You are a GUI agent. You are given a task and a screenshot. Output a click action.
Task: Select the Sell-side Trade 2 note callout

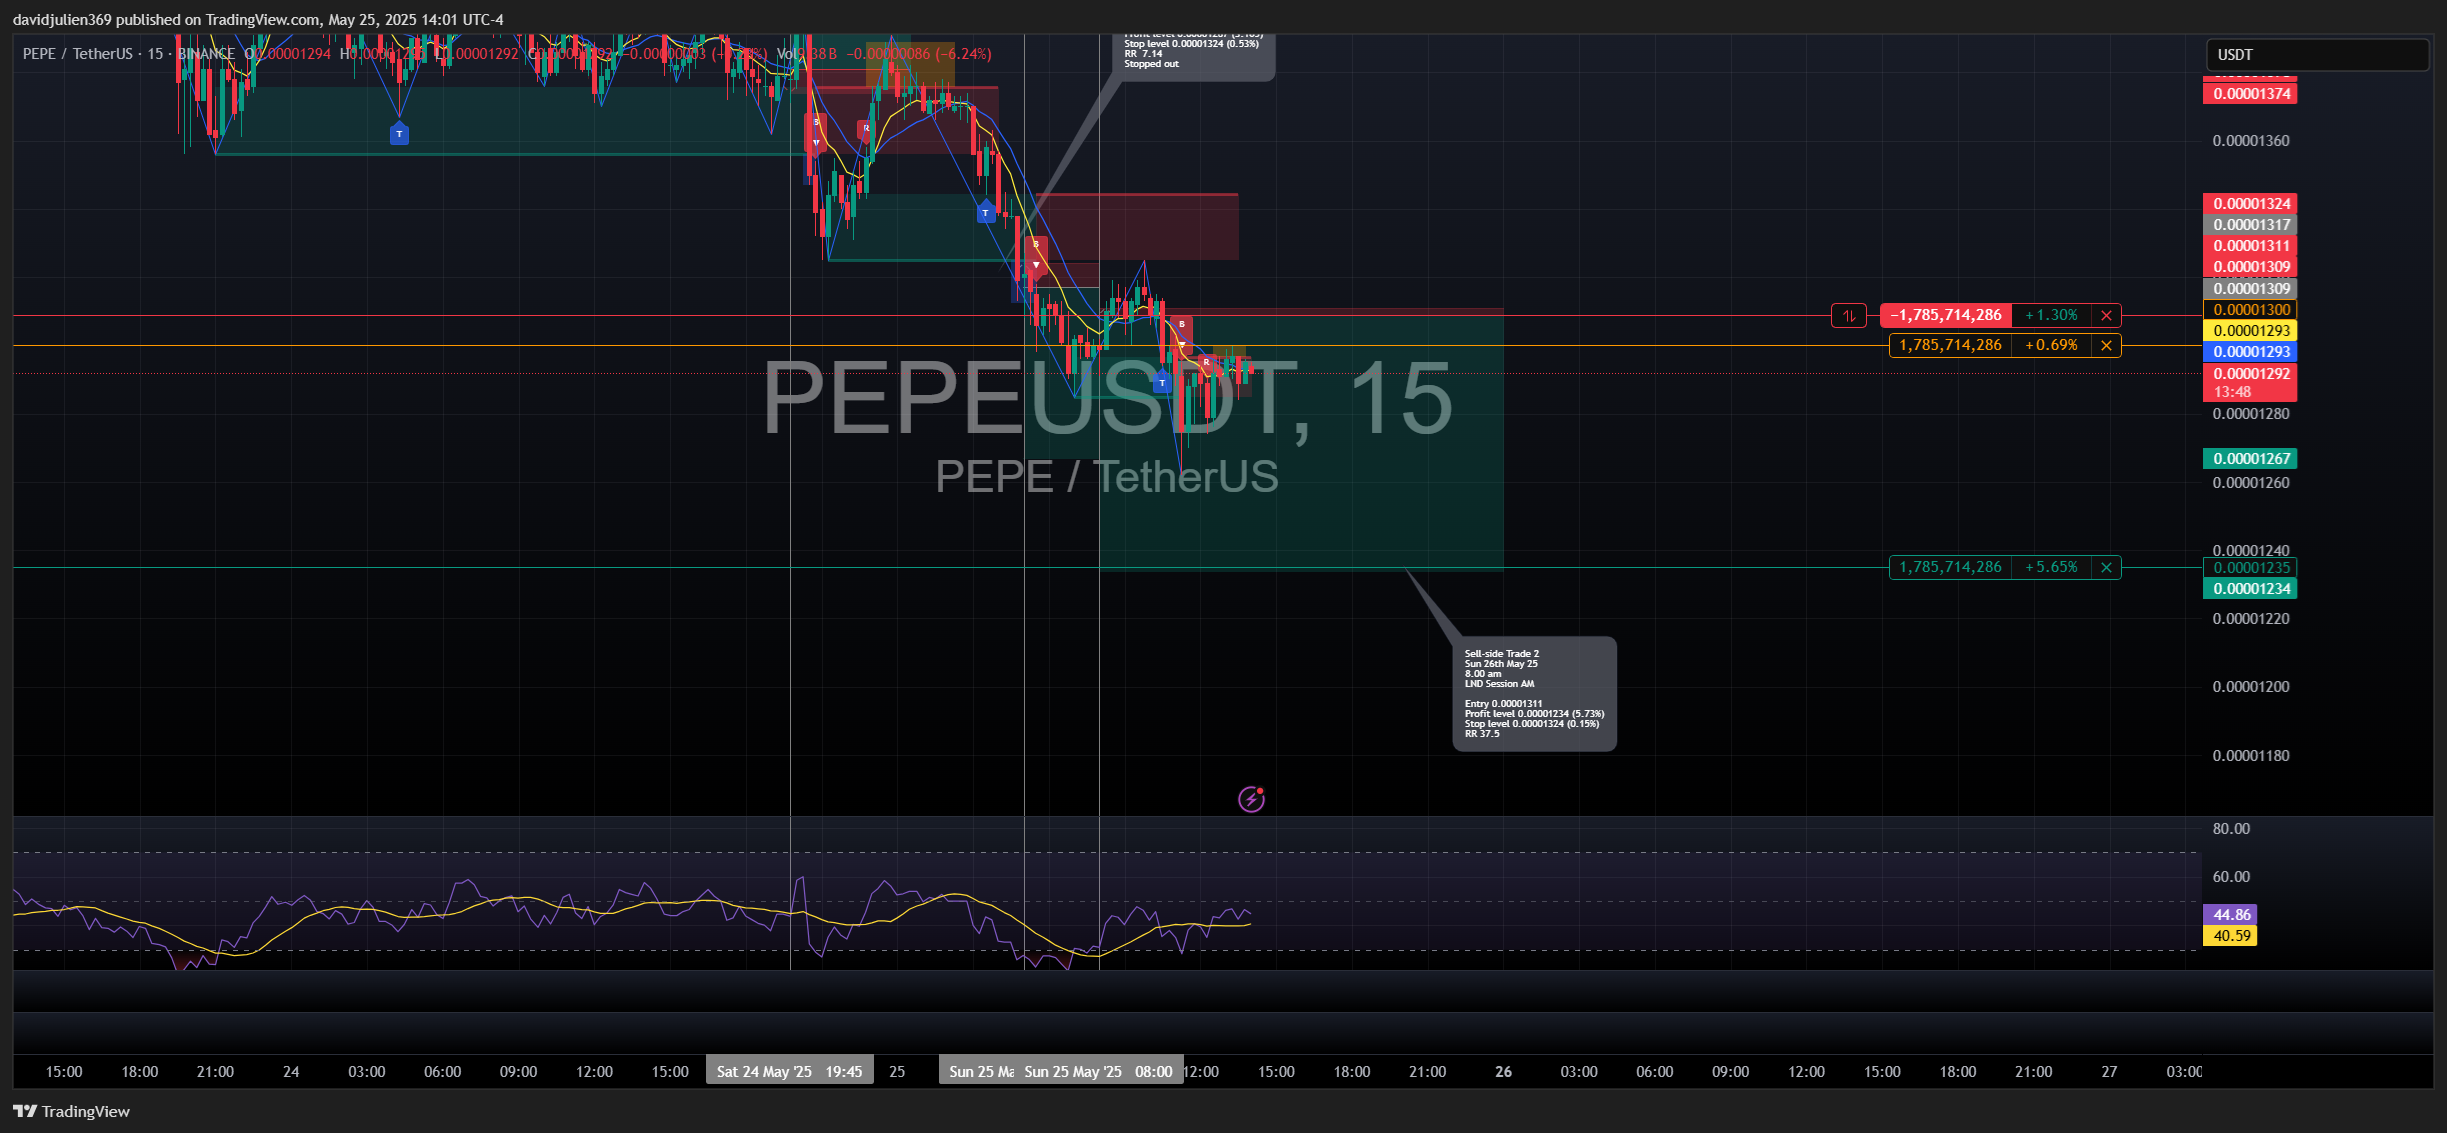coord(1534,693)
